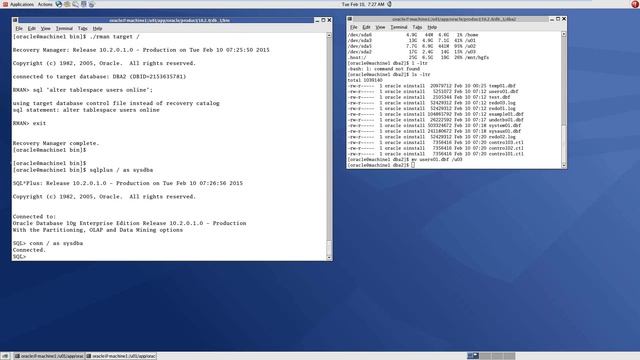Image resolution: width=640 pixels, height=360 pixels.
Task: Open Edit menu in left terminal
Action: pos(31,28)
